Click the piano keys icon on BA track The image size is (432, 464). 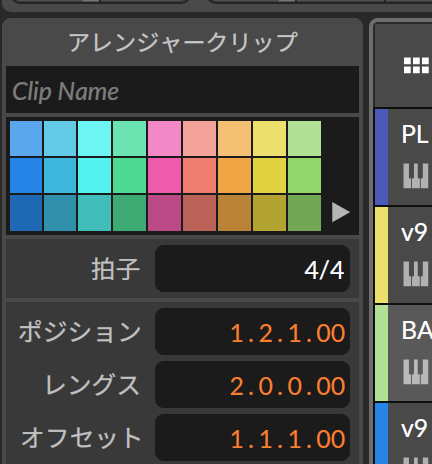coord(416,372)
